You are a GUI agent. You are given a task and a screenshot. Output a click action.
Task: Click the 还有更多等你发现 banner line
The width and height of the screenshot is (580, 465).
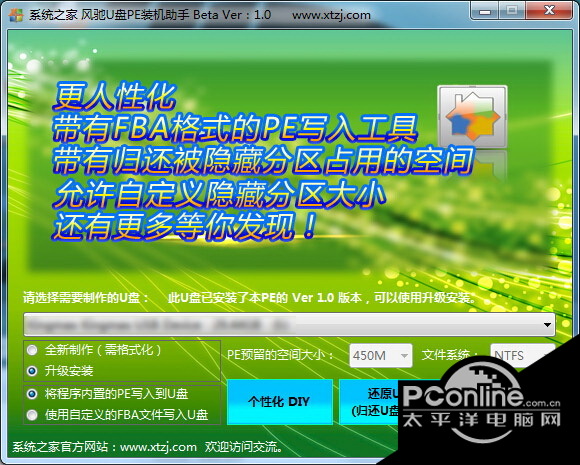[183, 226]
